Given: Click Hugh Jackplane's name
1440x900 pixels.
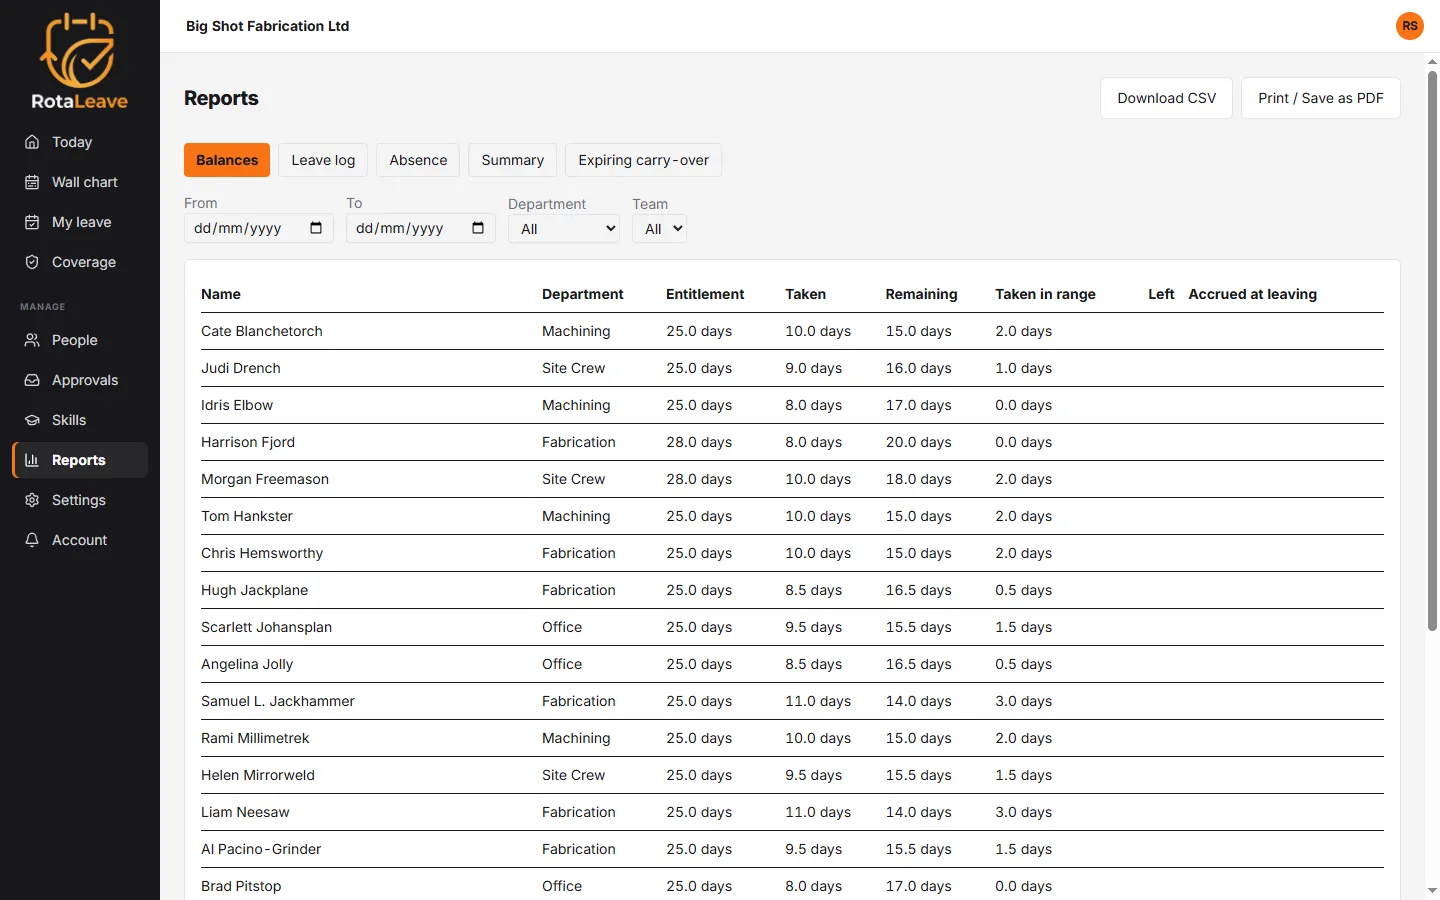Looking at the screenshot, I should pos(254,590).
